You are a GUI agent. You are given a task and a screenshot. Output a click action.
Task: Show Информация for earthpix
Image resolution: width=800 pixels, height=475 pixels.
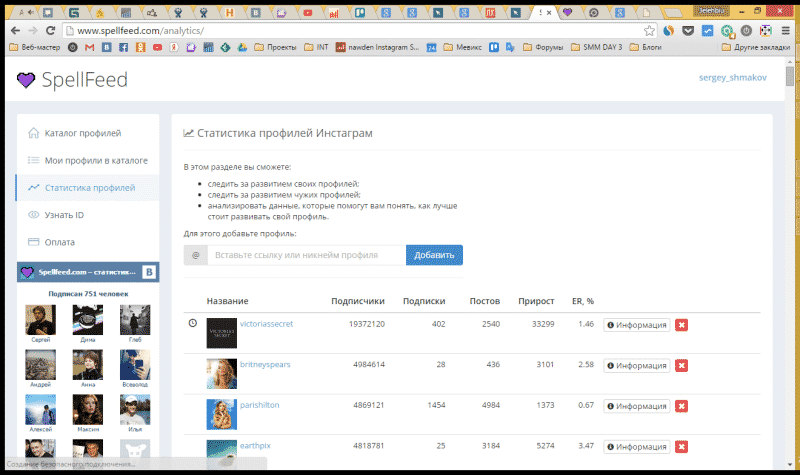point(636,446)
